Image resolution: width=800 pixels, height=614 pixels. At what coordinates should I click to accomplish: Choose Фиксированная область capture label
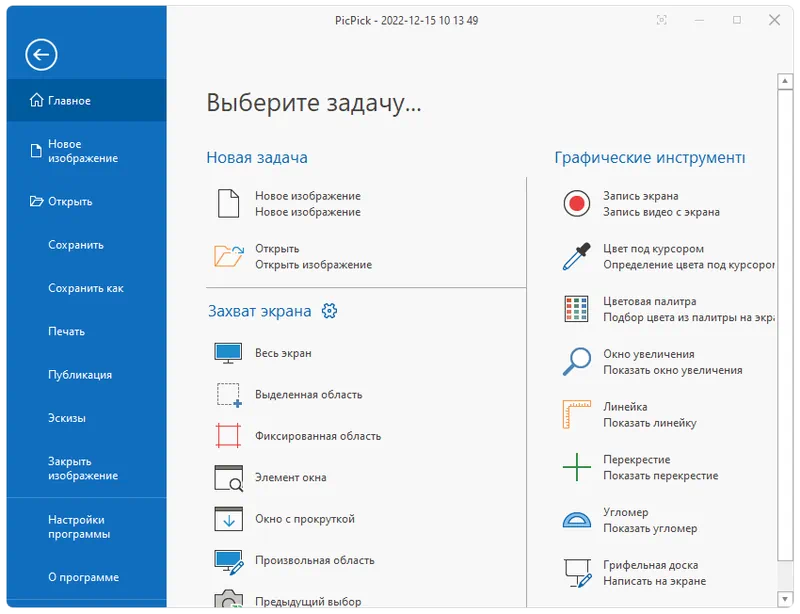pyautogui.click(x=318, y=436)
